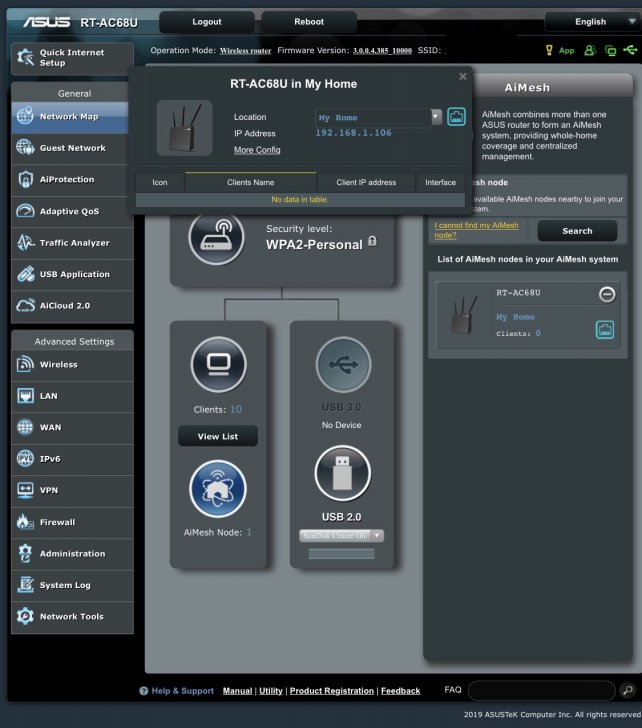Click the lock icon beside WPA2-Personal
642x728 pixels.
click(x=372, y=241)
